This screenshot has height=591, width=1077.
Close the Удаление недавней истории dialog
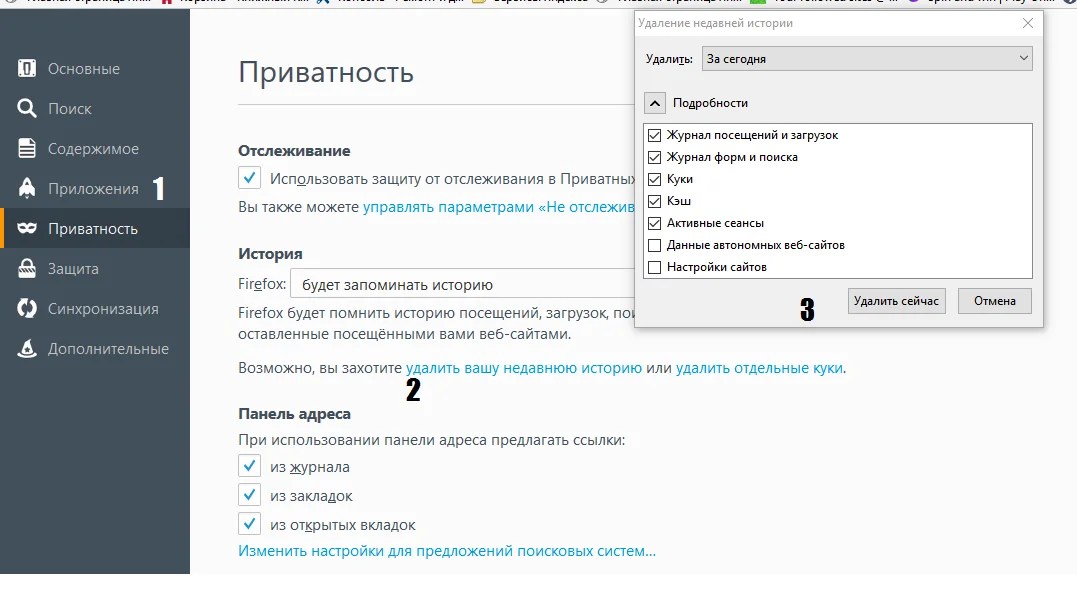click(1028, 23)
